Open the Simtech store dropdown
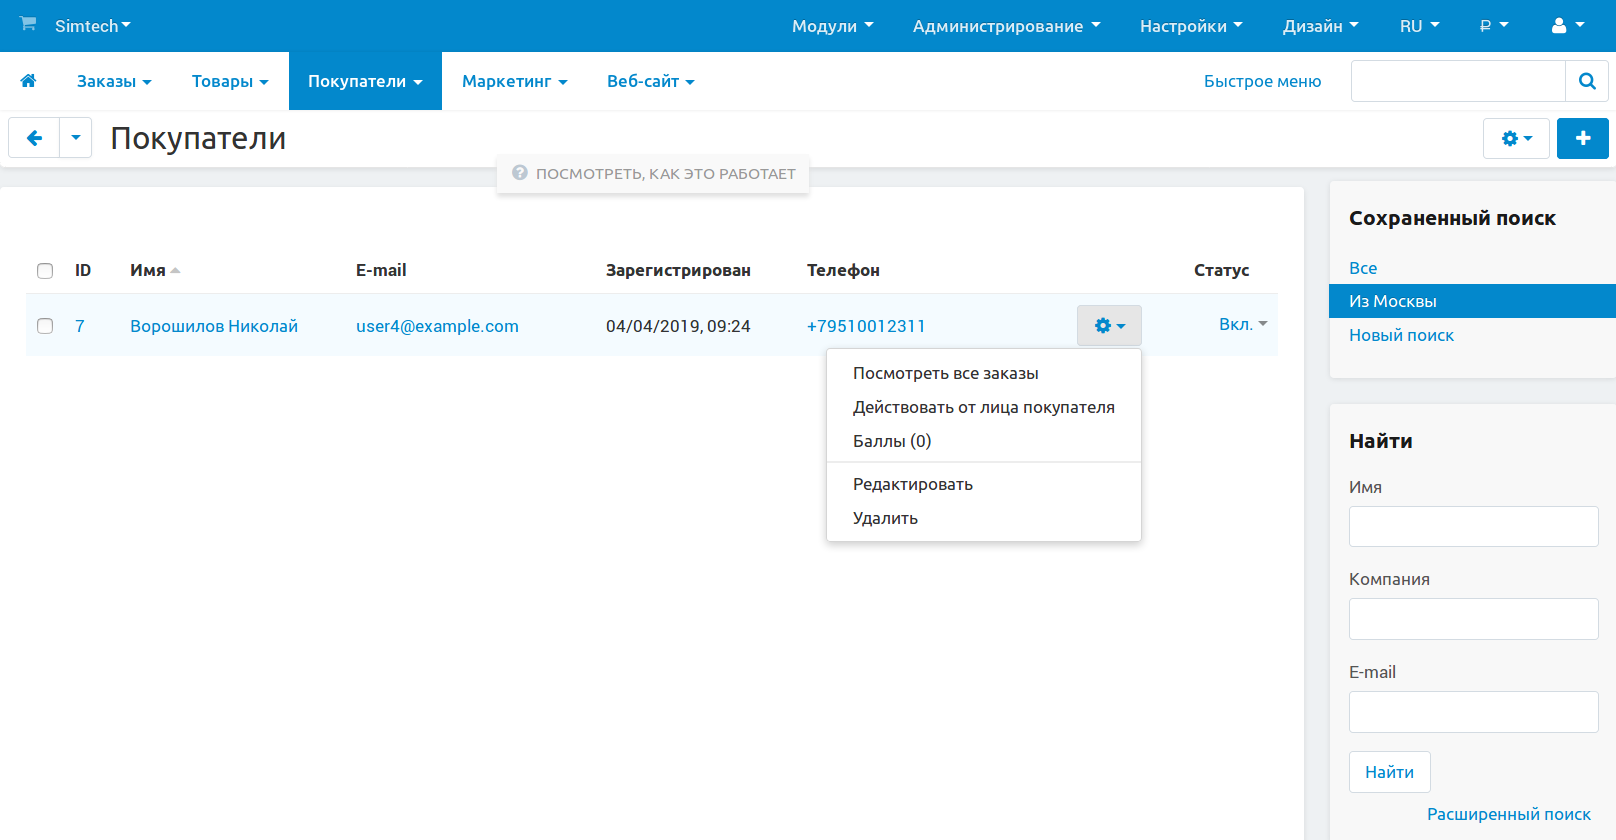Screen dimensions: 1616x840 coord(93,26)
